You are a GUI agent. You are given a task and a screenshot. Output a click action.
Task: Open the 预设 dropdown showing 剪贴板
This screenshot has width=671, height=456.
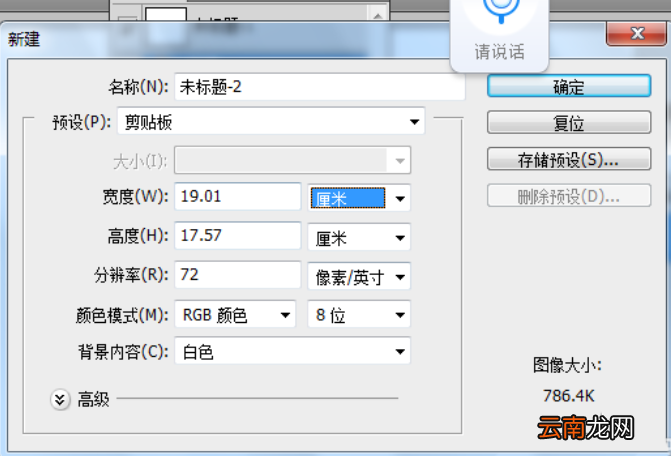[x=271, y=121]
